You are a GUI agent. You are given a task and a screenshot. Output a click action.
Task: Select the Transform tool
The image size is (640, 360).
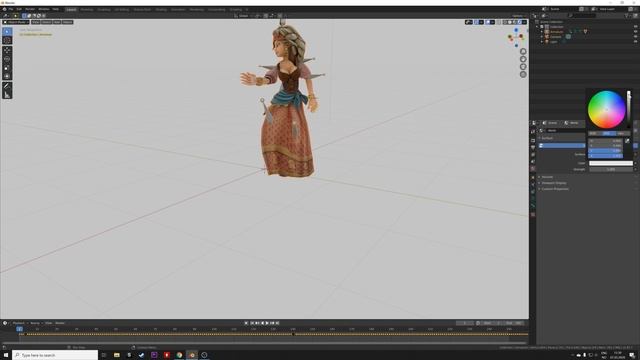click(7, 76)
